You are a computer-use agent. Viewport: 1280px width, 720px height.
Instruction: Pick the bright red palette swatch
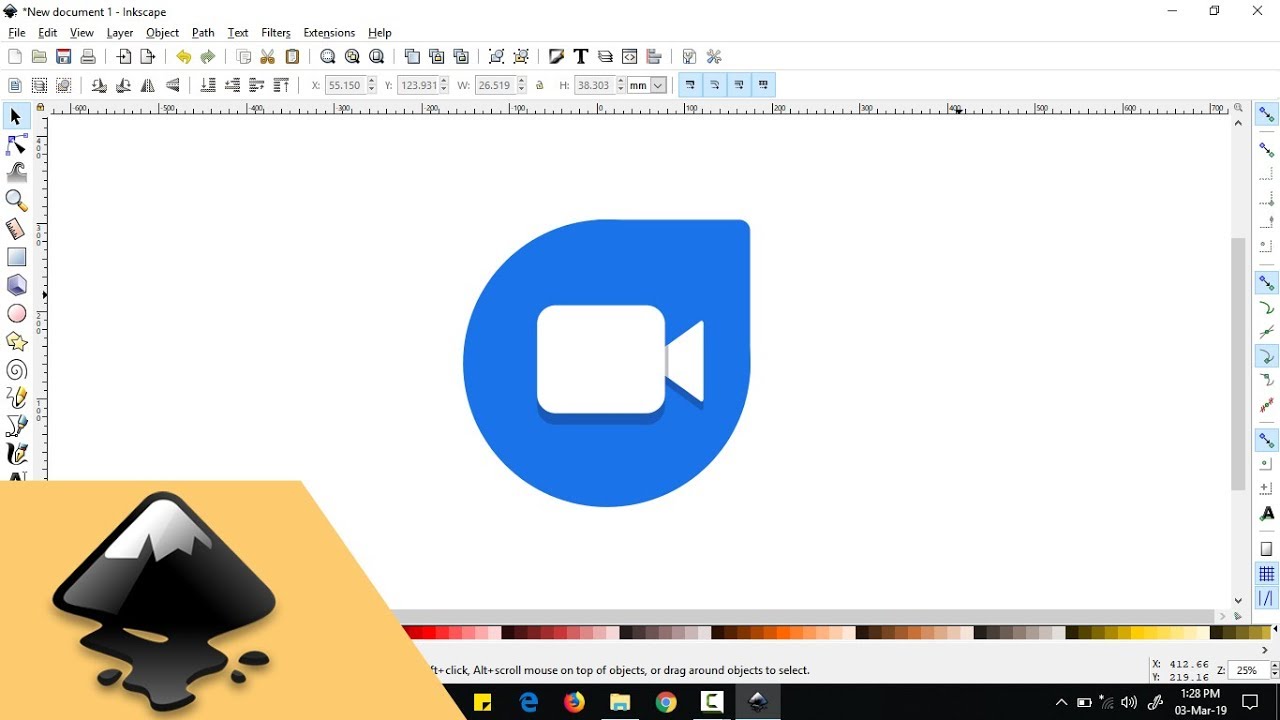point(430,632)
